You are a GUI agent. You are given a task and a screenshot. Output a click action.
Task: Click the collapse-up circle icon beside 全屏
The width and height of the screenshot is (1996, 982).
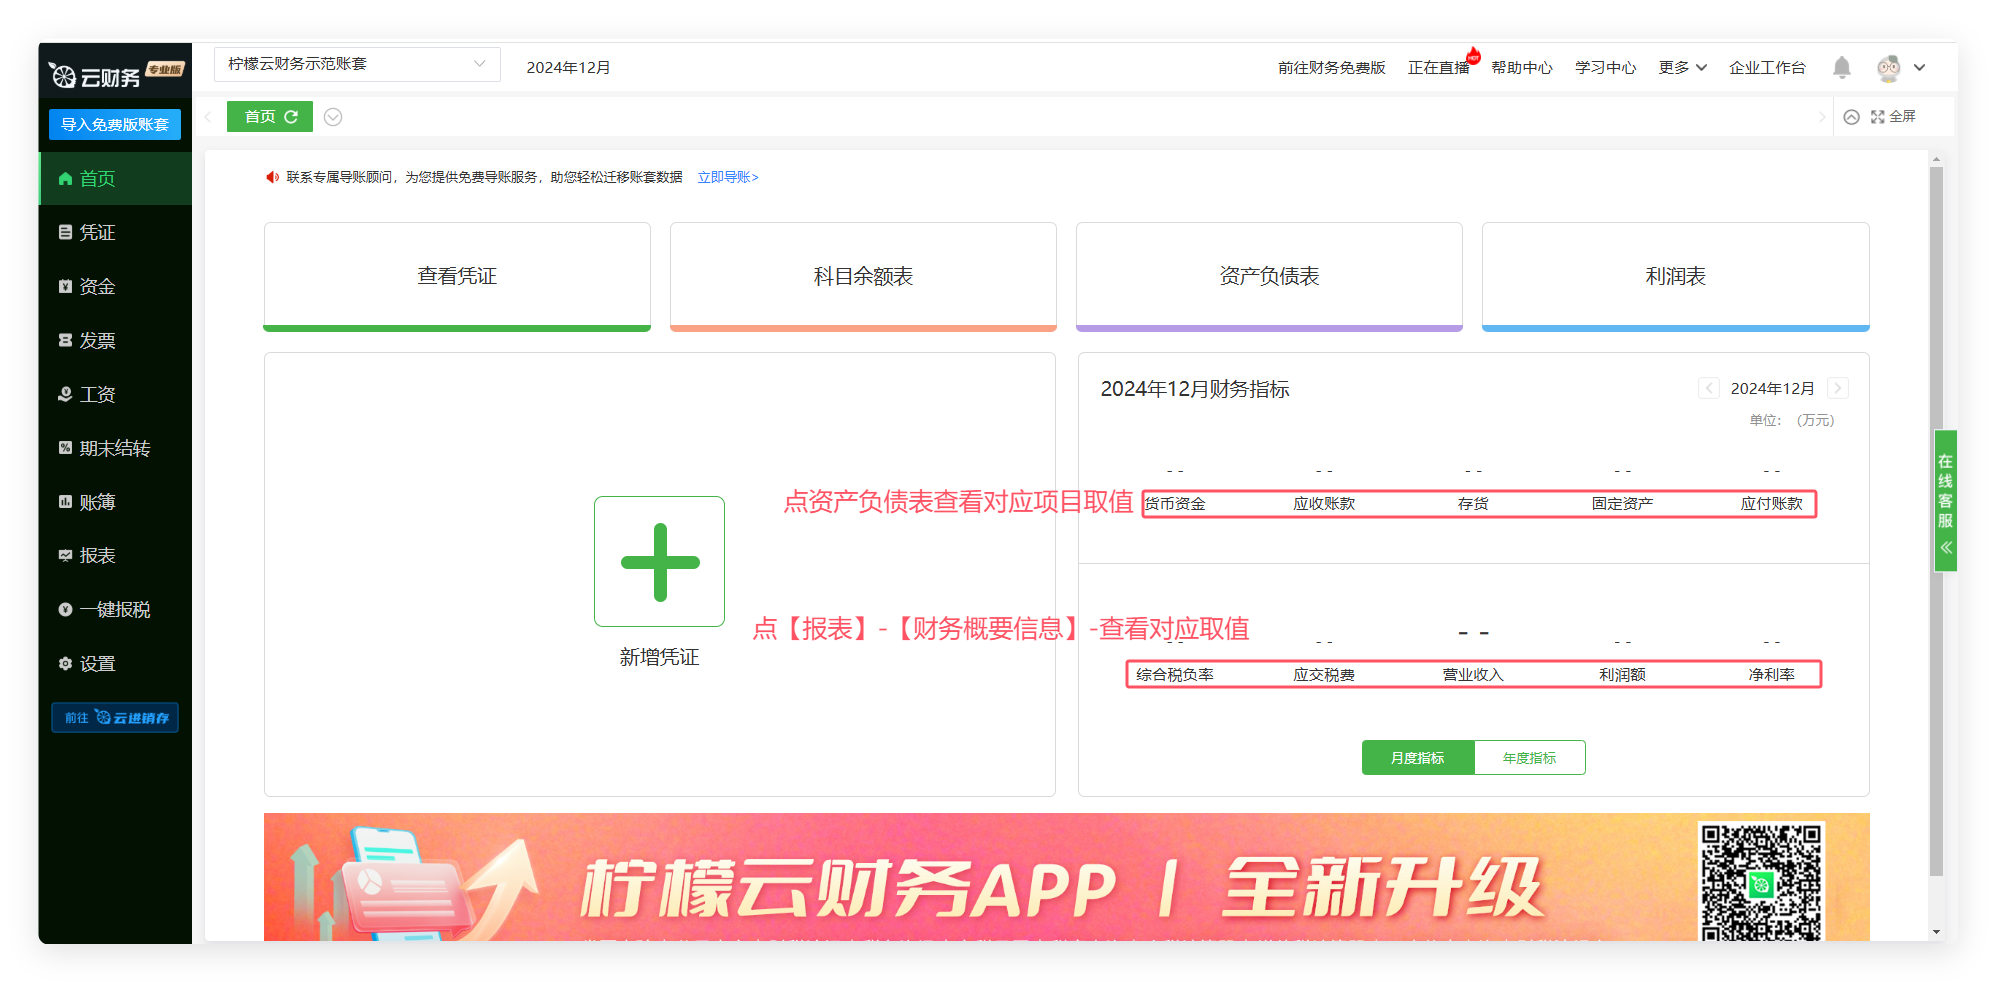pyautogui.click(x=1851, y=117)
